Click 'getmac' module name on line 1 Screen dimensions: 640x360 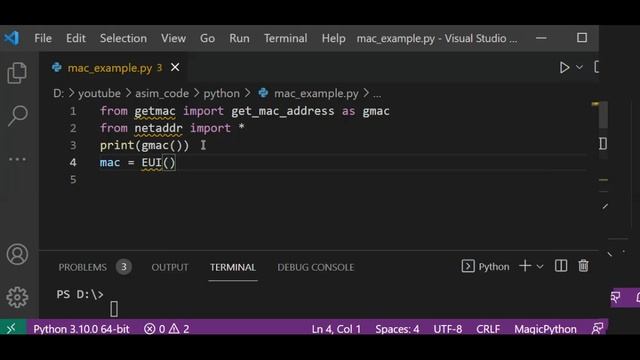point(155,111)
